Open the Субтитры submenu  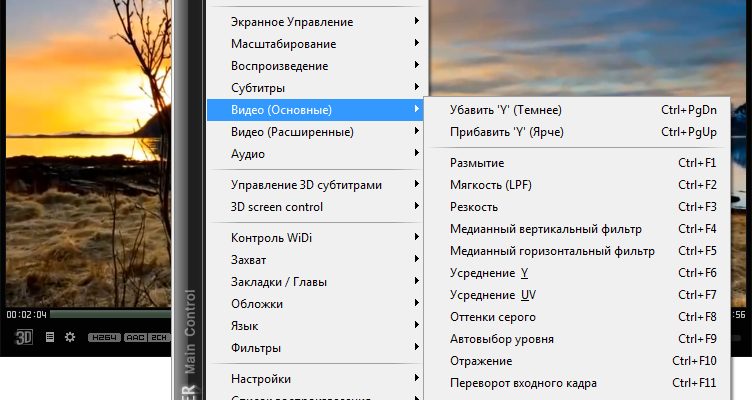[315, 88]
